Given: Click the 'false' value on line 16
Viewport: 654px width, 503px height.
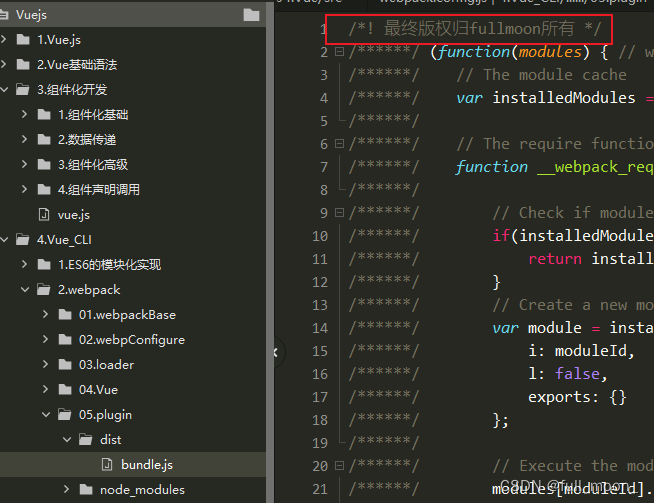Looking at the screenshot, I should click(x=577, y=374).
